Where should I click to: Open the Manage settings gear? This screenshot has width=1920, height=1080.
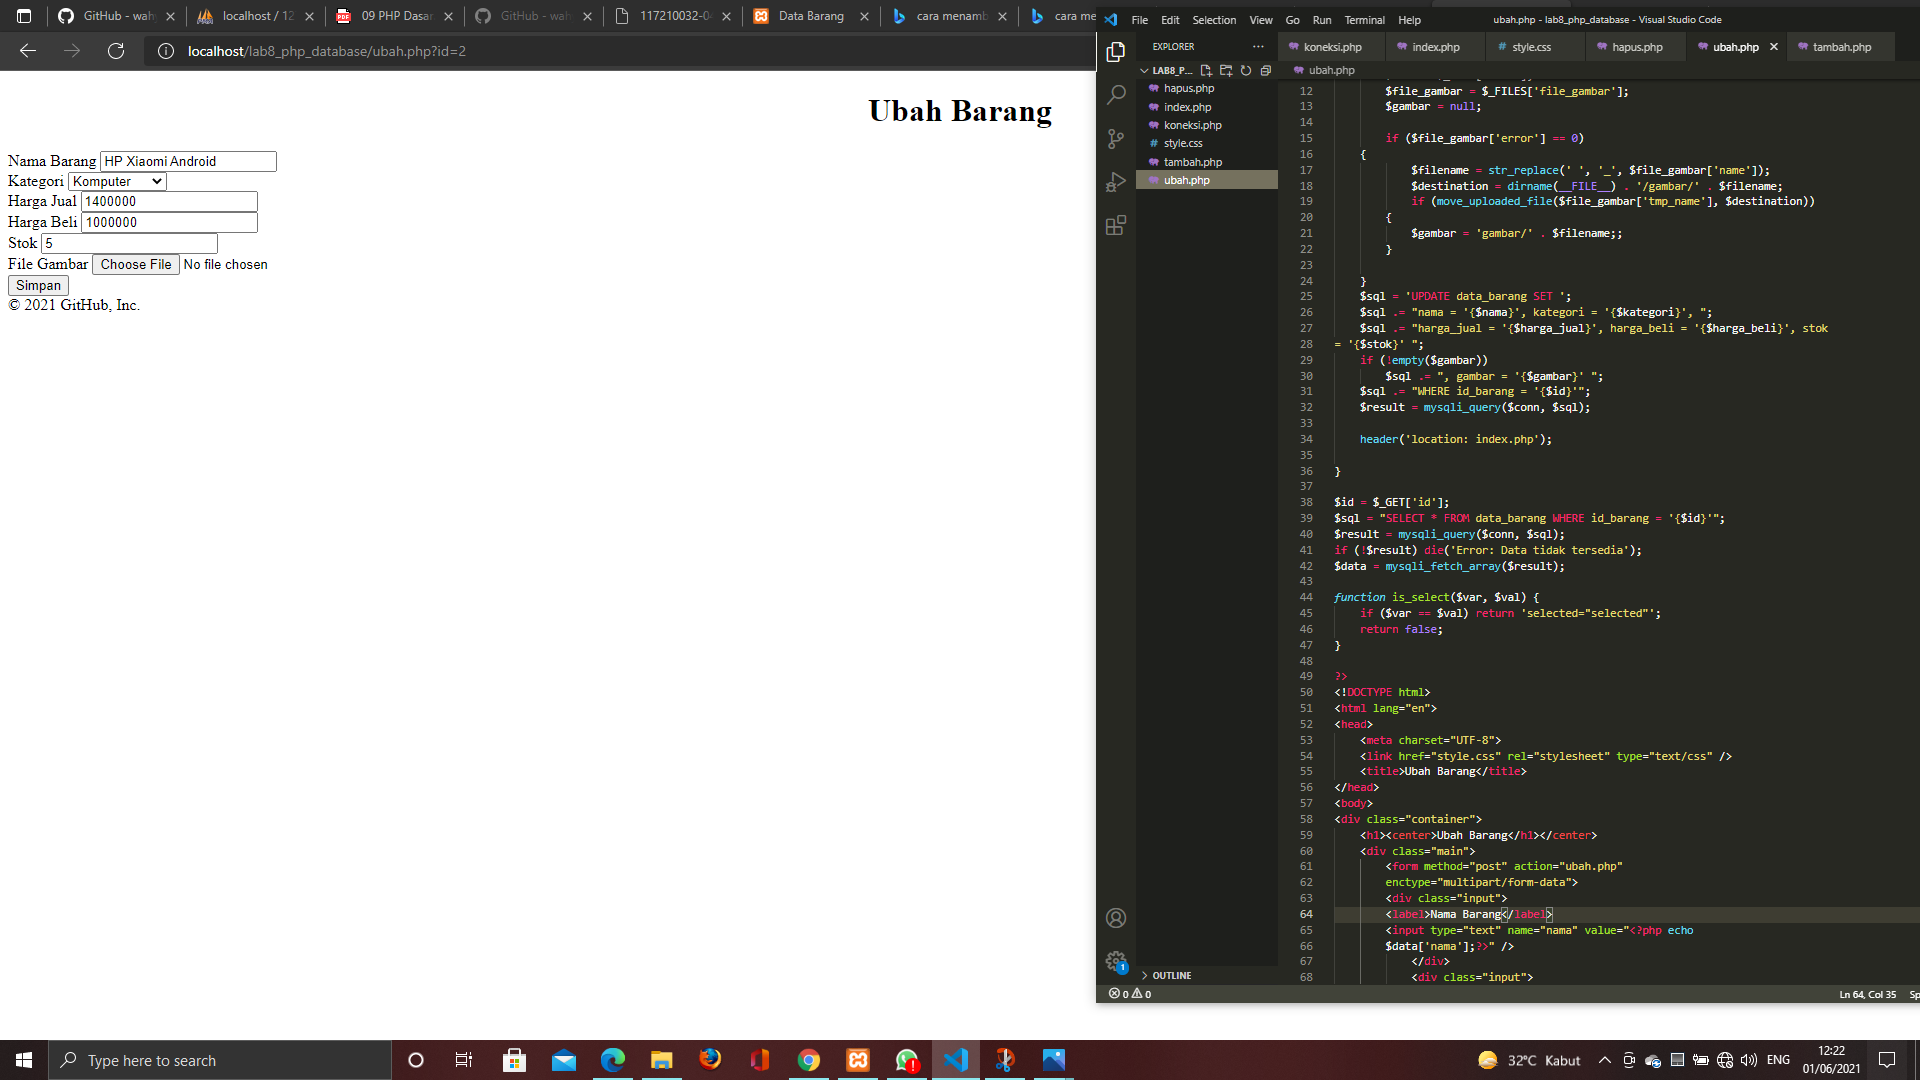click(1115, 962)
